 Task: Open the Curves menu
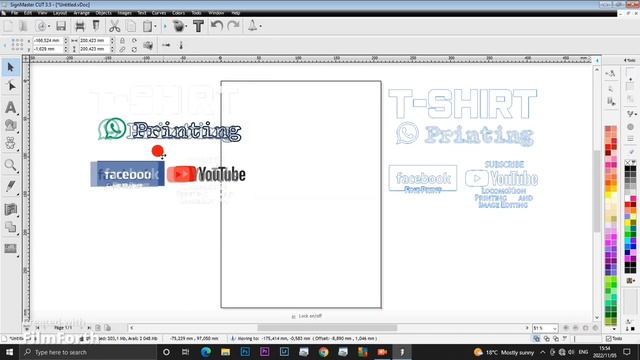pyautogui.click(x=159, y=13)
